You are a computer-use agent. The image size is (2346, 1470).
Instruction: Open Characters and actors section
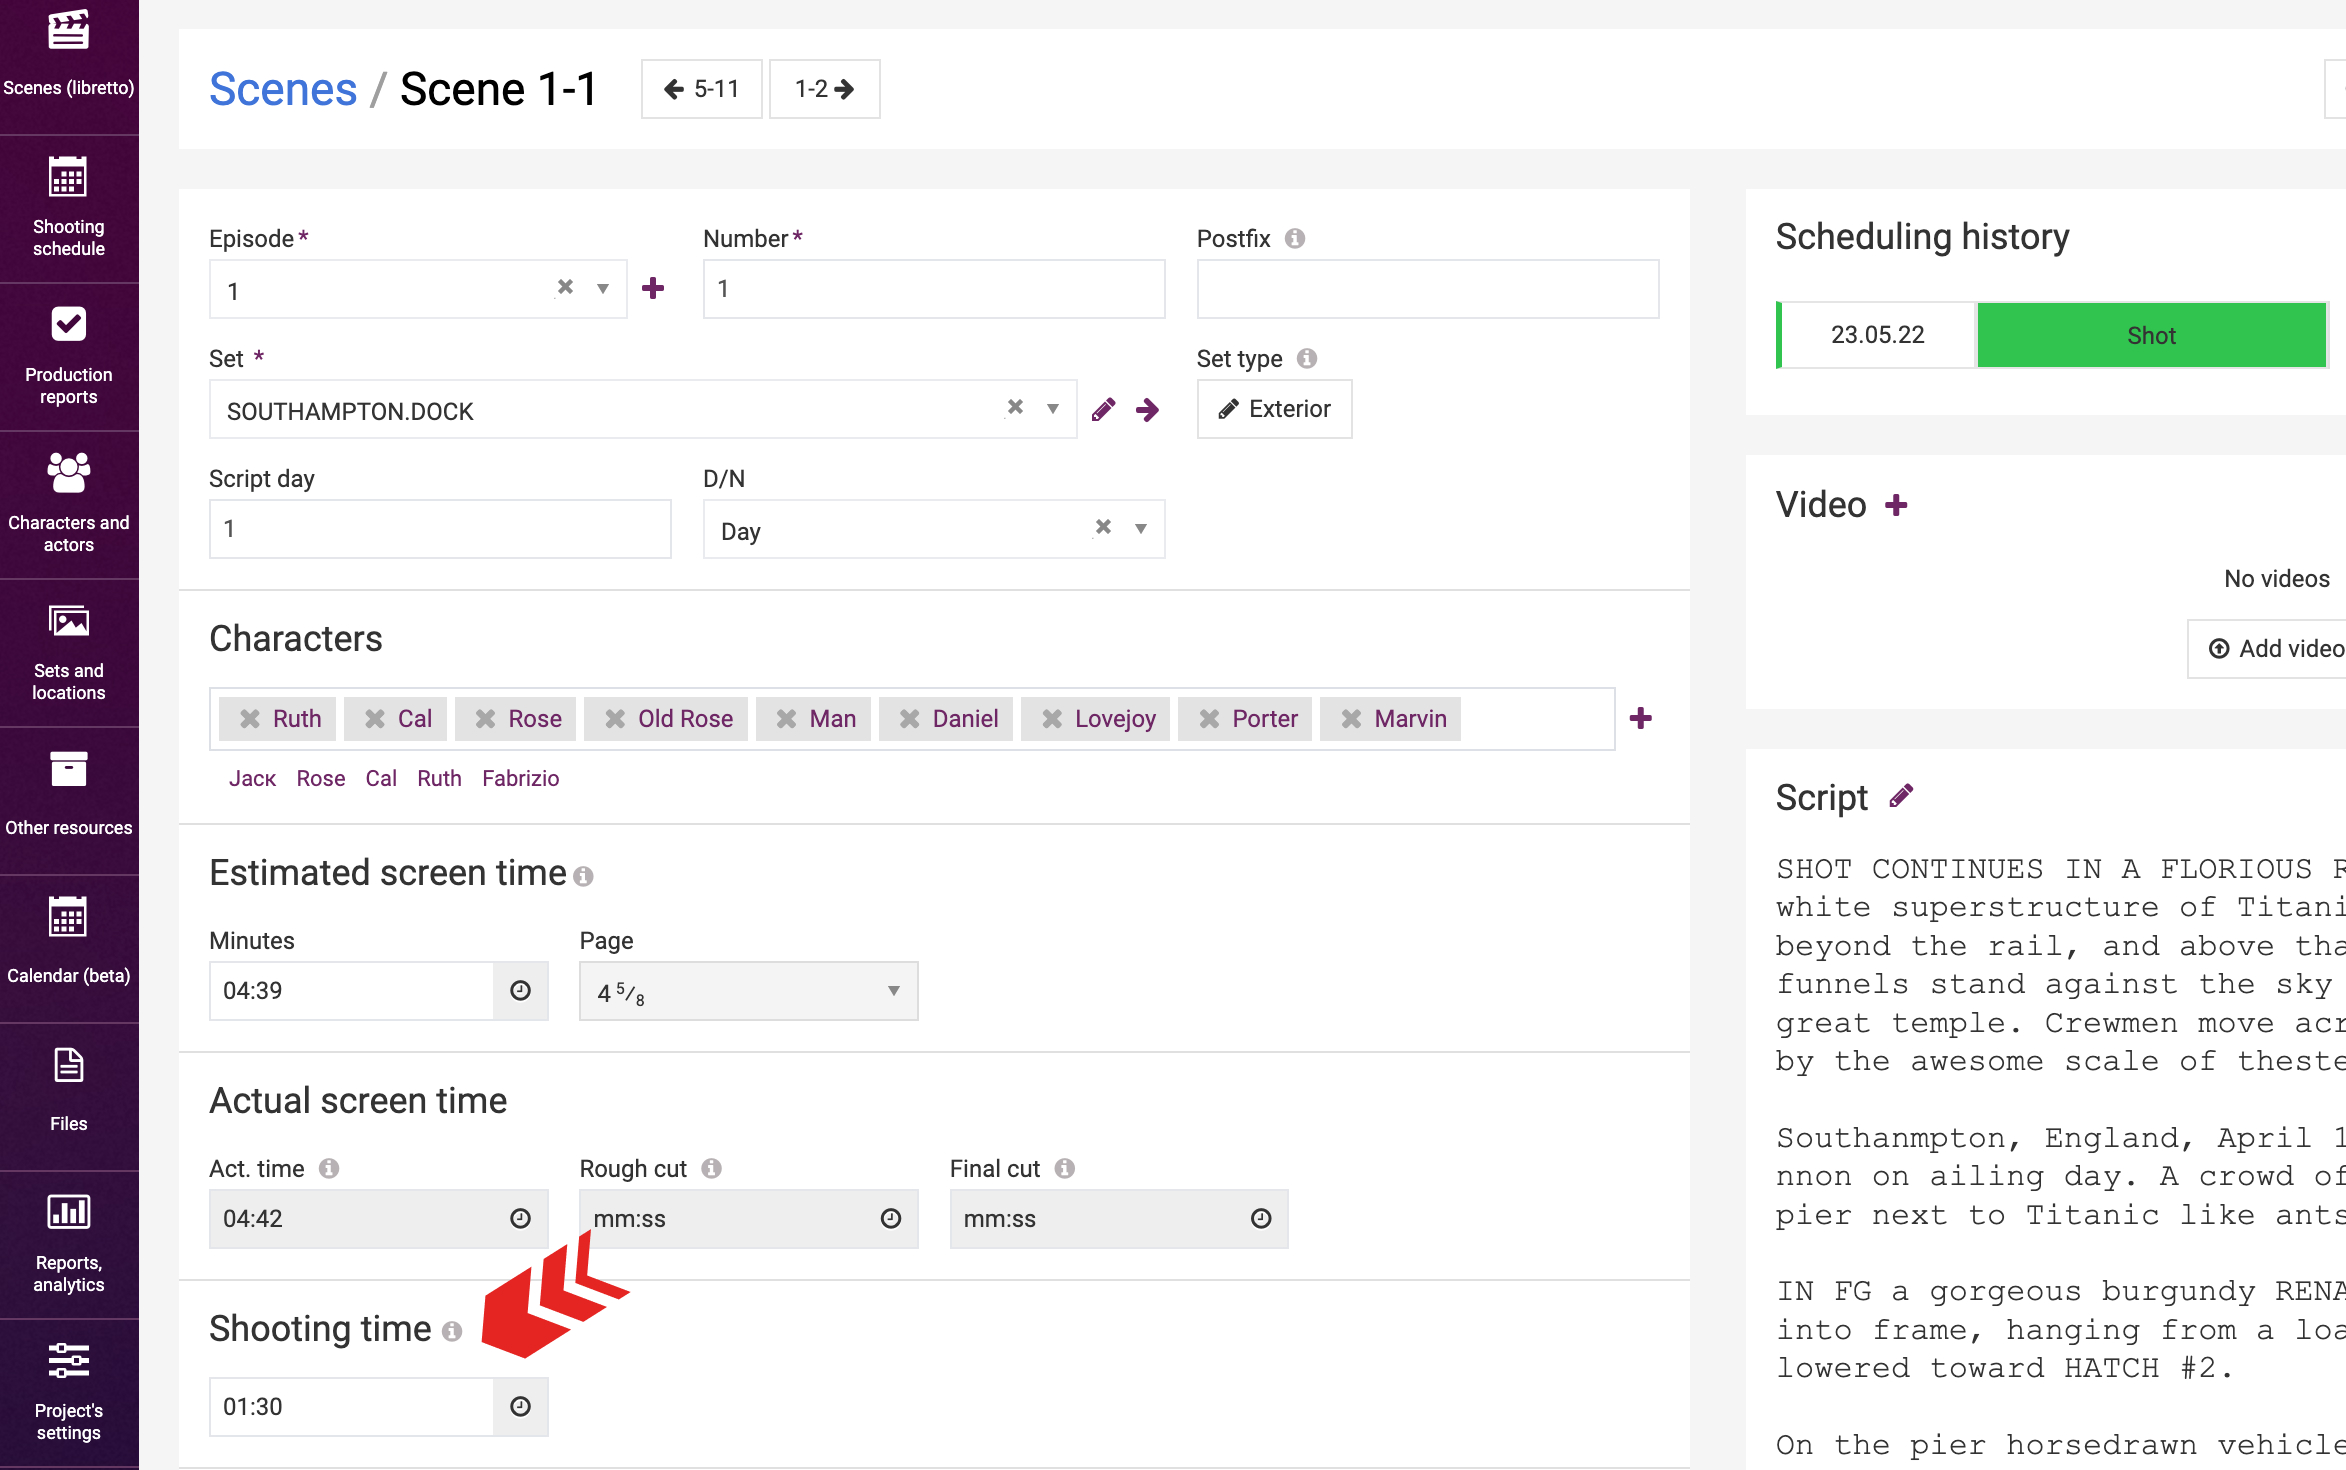click(69, 505)
